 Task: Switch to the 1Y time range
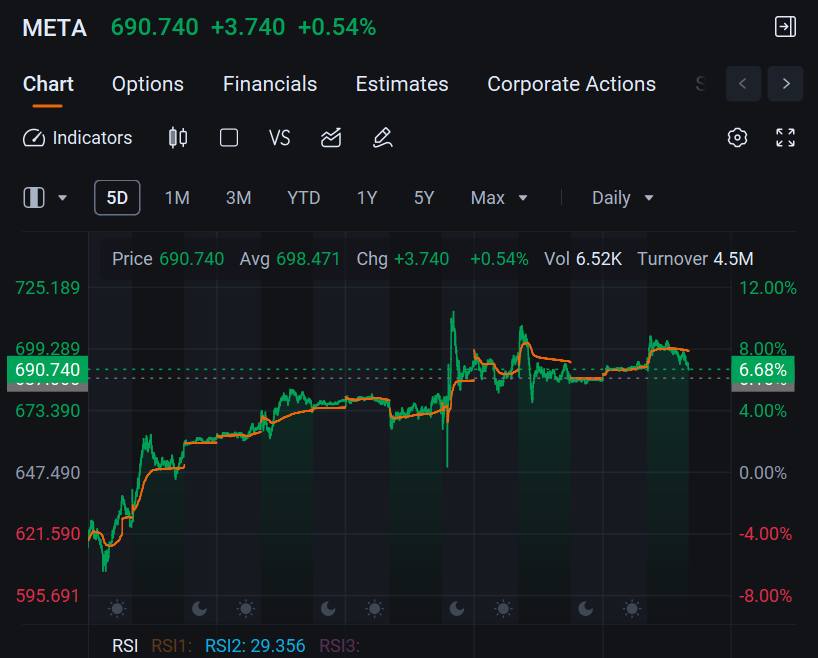pos(367,198)
